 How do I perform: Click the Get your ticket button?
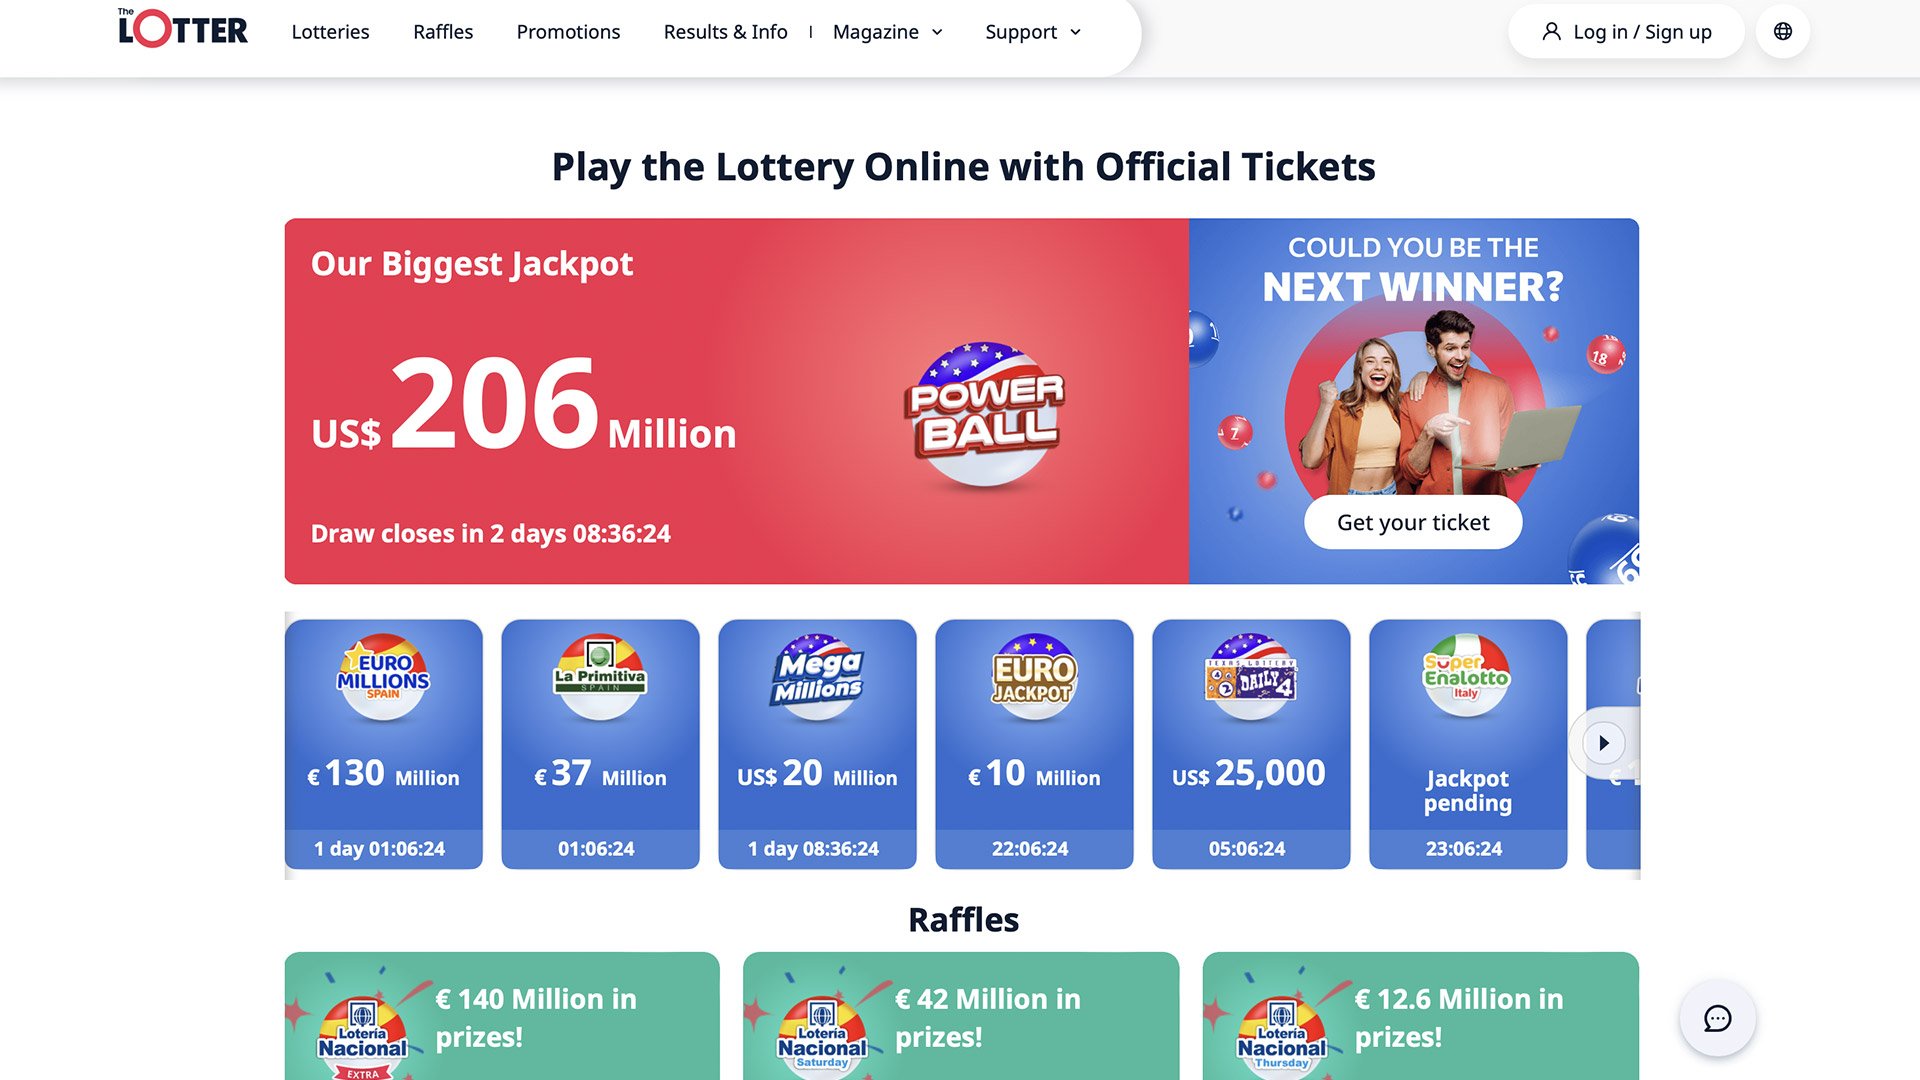coord(1413,522)
